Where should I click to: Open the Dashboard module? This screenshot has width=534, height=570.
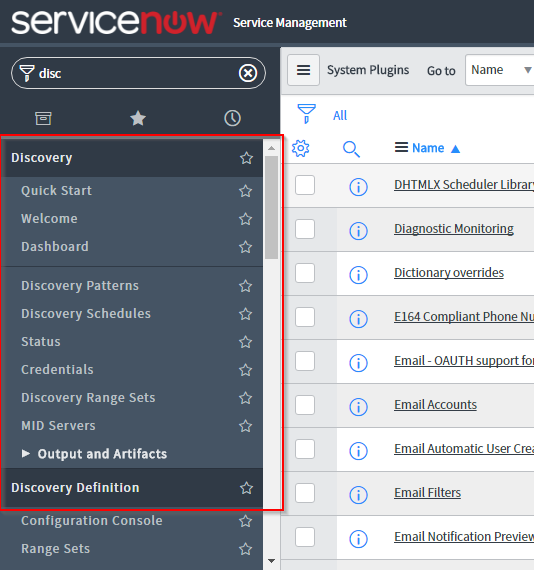(x=55, y=247)
